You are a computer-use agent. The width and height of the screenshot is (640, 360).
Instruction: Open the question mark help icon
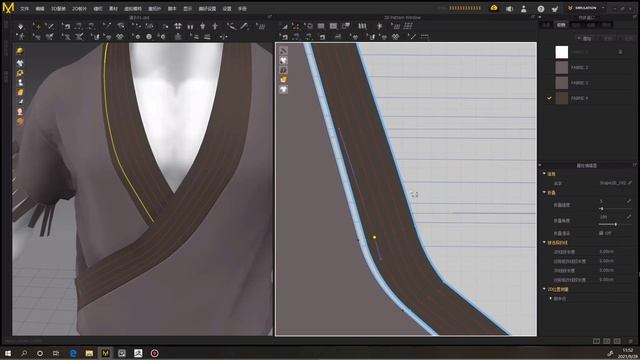click(541, 9)
